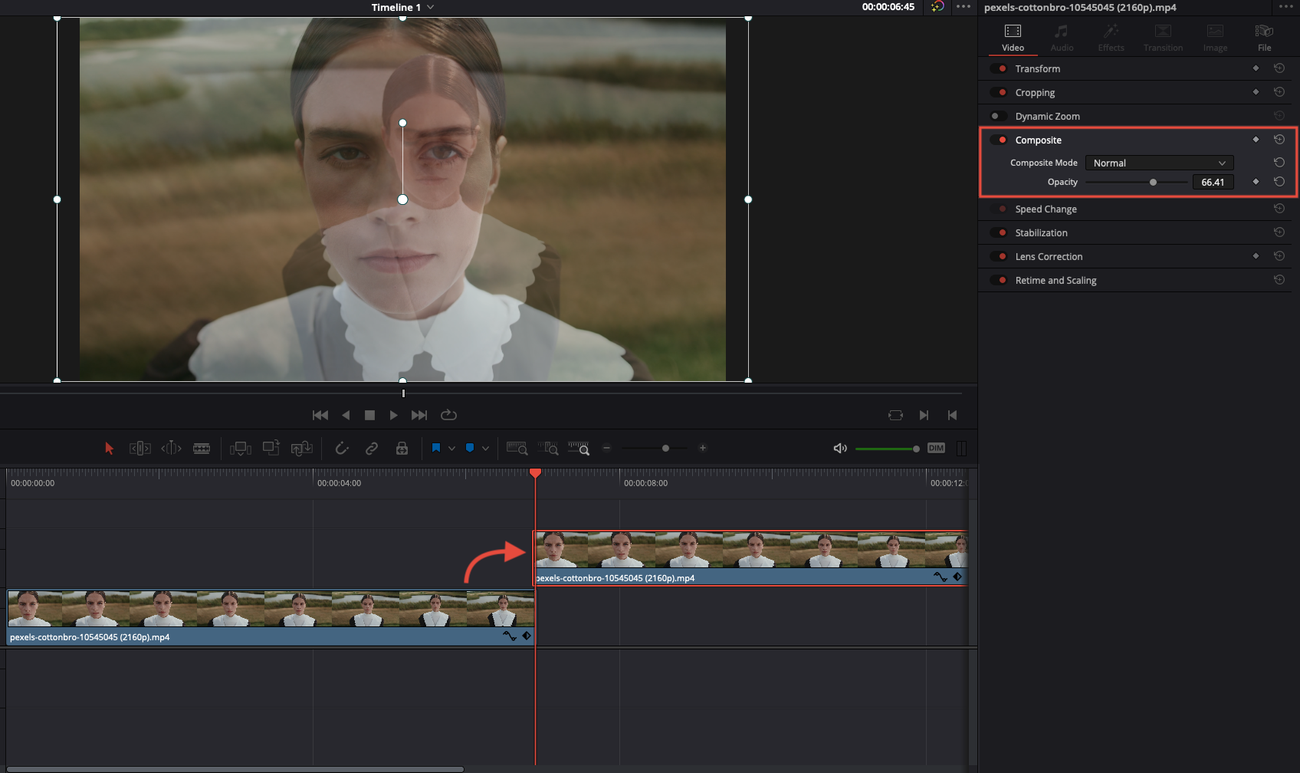Image resolution: width=1300 pixels, height=773 pixels.
Task: Disable the Transform effect toggle
Action: click(x=1000, y=68)
